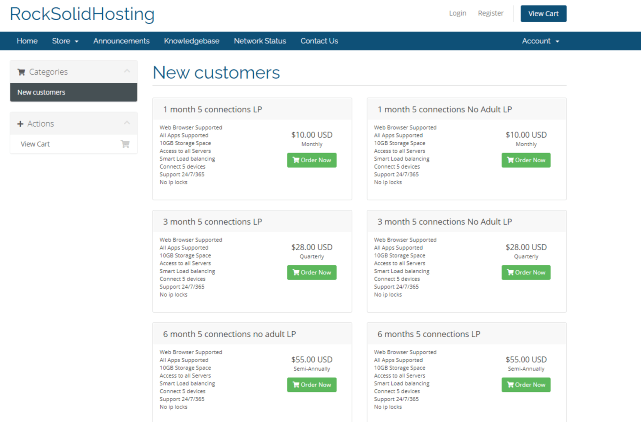Collapse the Categories panel chevron
Viewport: 641px width, 422px height.
126,72
